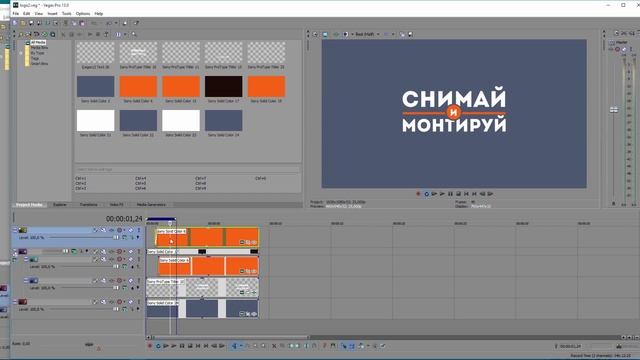Click the Project Media search magnifier icon
Viewport: 640px width, 360px height.
[x=134, y=35]
